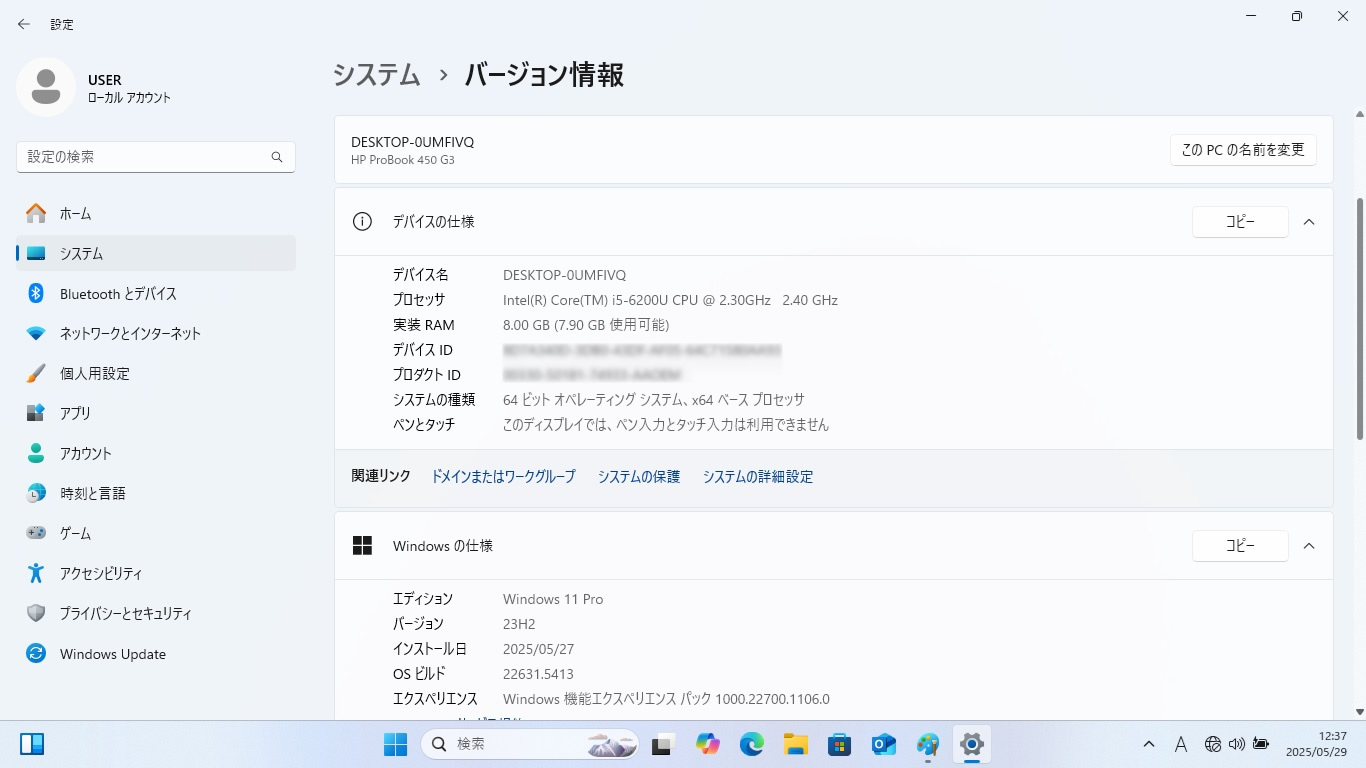Click the IME 'A' input indicator in tray
Viewport: 1366px width, 768px height.
pos(1181,744)
